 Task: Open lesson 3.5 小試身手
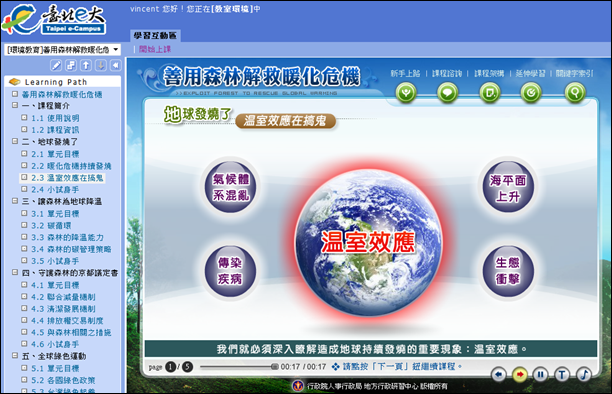coord(55,261)
